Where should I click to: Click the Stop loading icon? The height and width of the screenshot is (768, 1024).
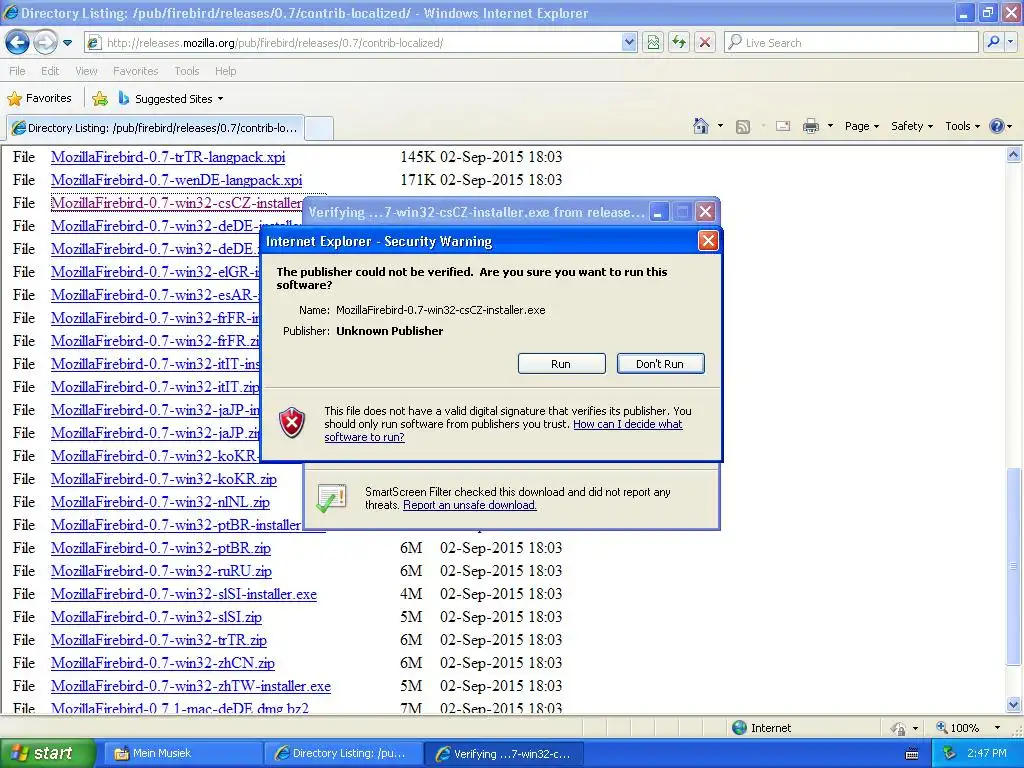pos(705,42)
